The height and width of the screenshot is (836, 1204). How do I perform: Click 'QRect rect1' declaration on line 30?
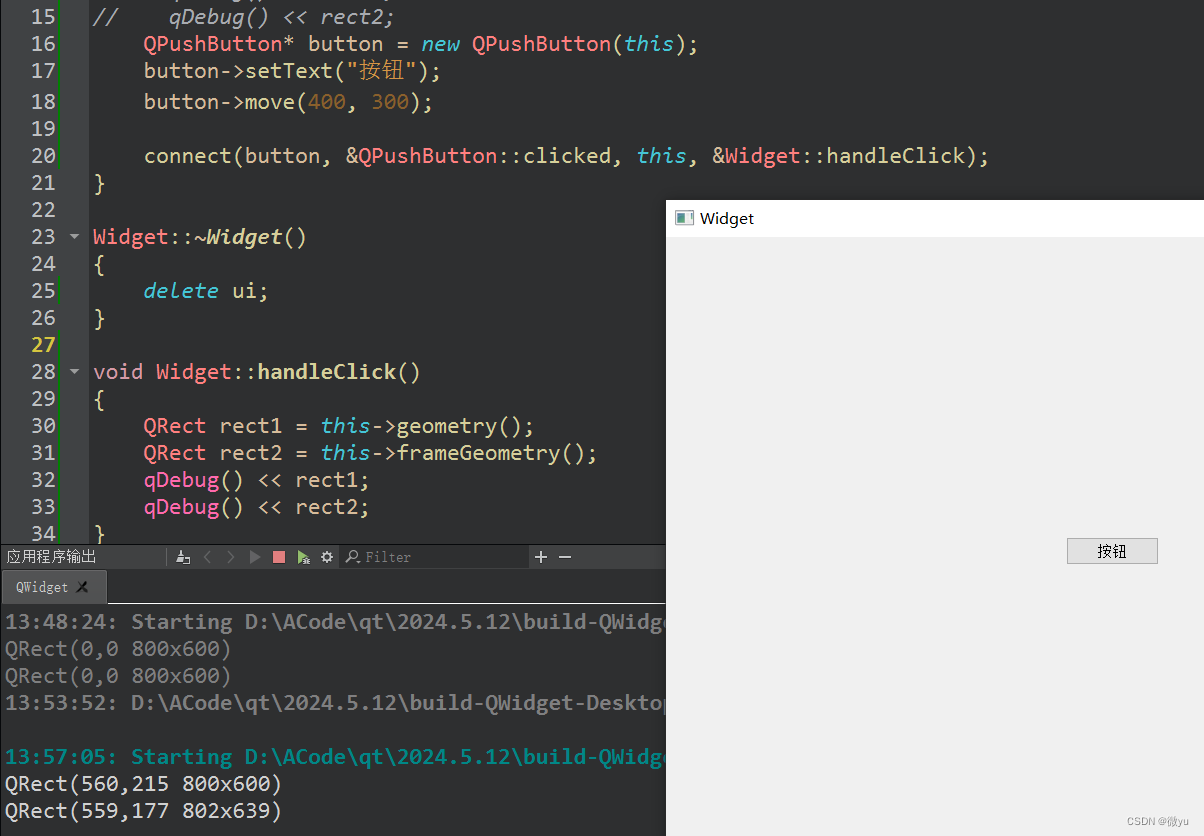[213, 426]
